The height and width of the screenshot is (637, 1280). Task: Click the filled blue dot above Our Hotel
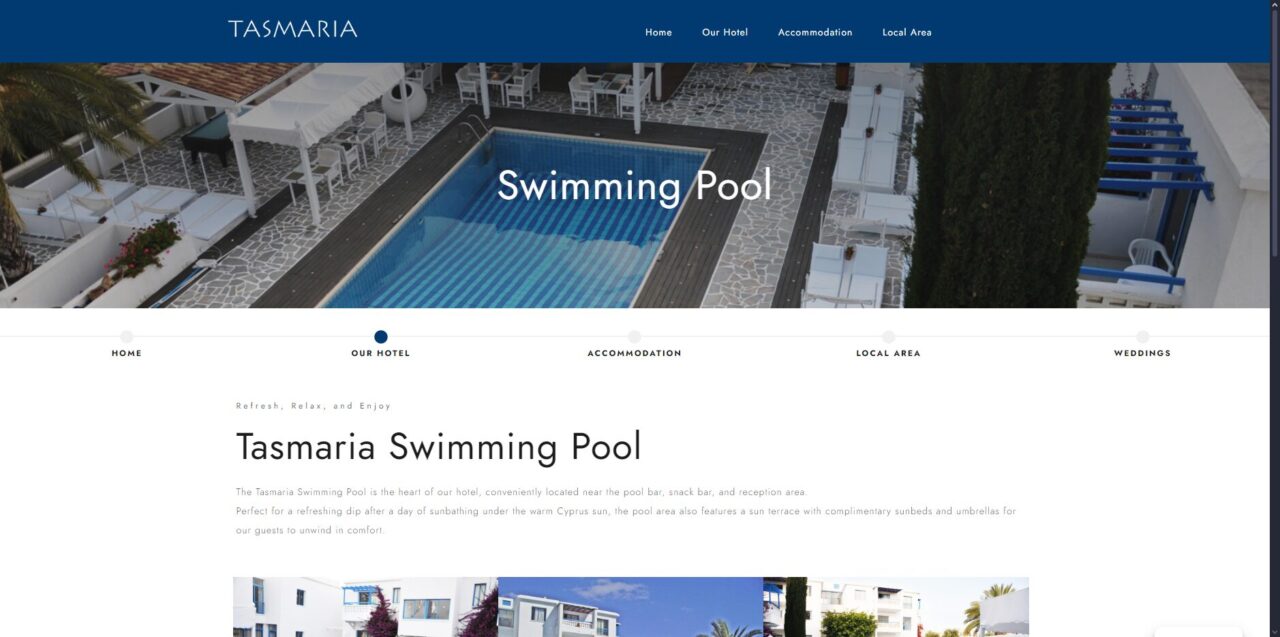(x=381, y=337)
